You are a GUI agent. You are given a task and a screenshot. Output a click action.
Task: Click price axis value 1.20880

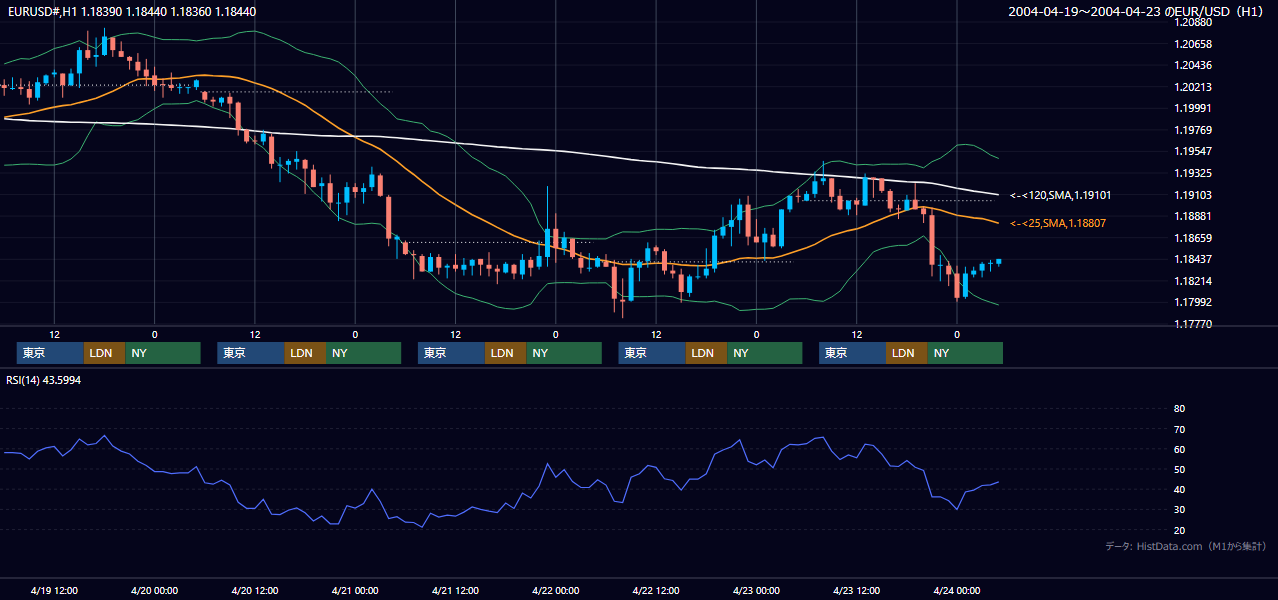(1193, 22)
